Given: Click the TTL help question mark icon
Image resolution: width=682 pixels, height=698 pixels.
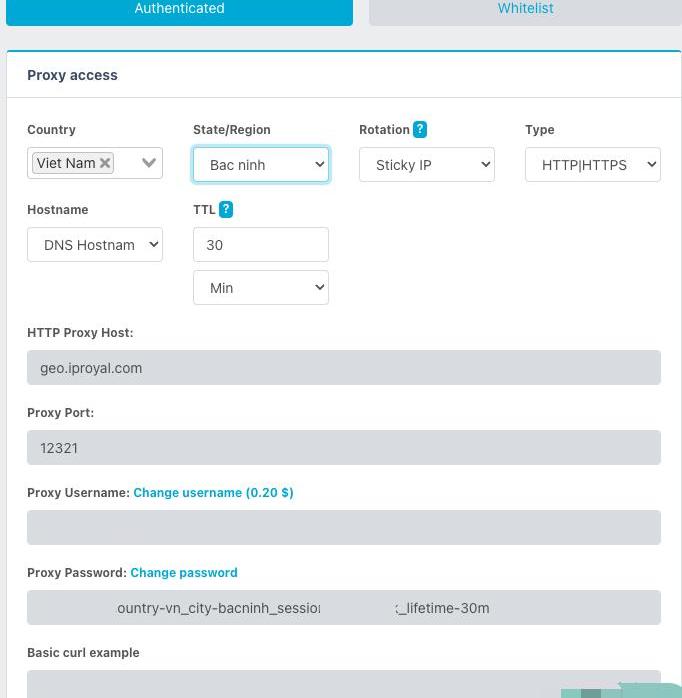Looking at the screenshot, I should pos(226,210).
